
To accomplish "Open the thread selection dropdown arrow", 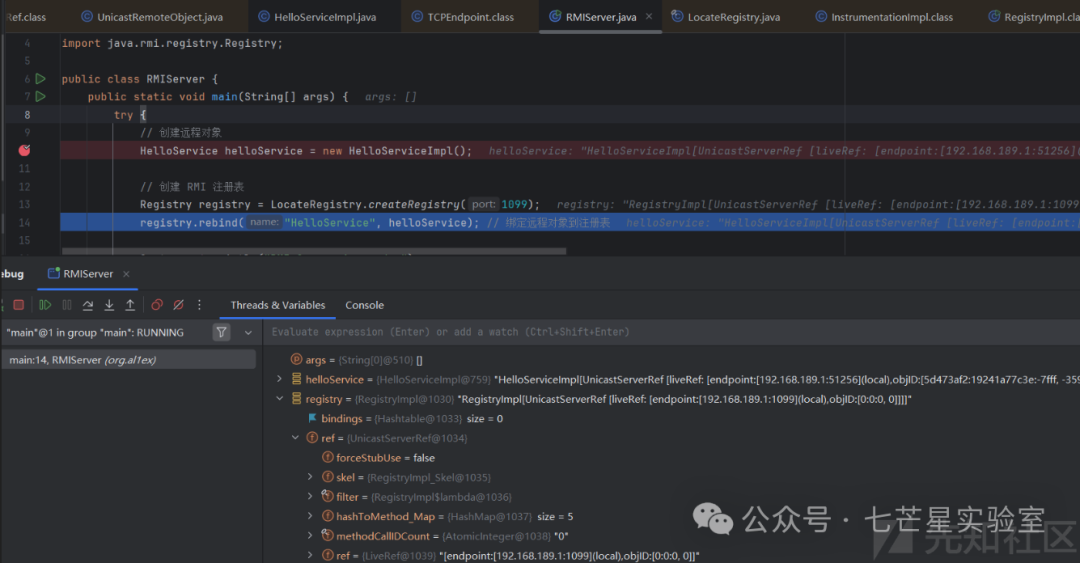I will 248,333.
